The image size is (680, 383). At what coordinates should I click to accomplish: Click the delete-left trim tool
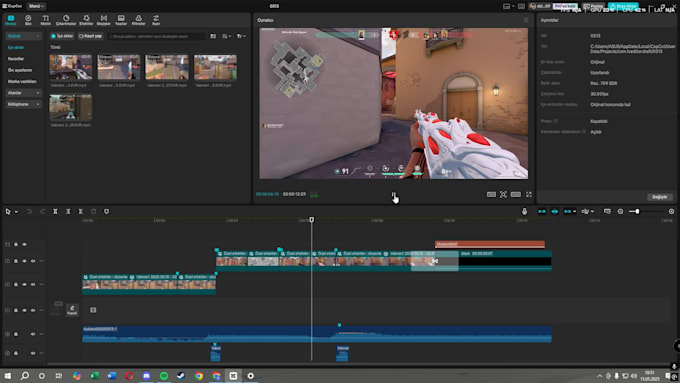tap(68, 212)
